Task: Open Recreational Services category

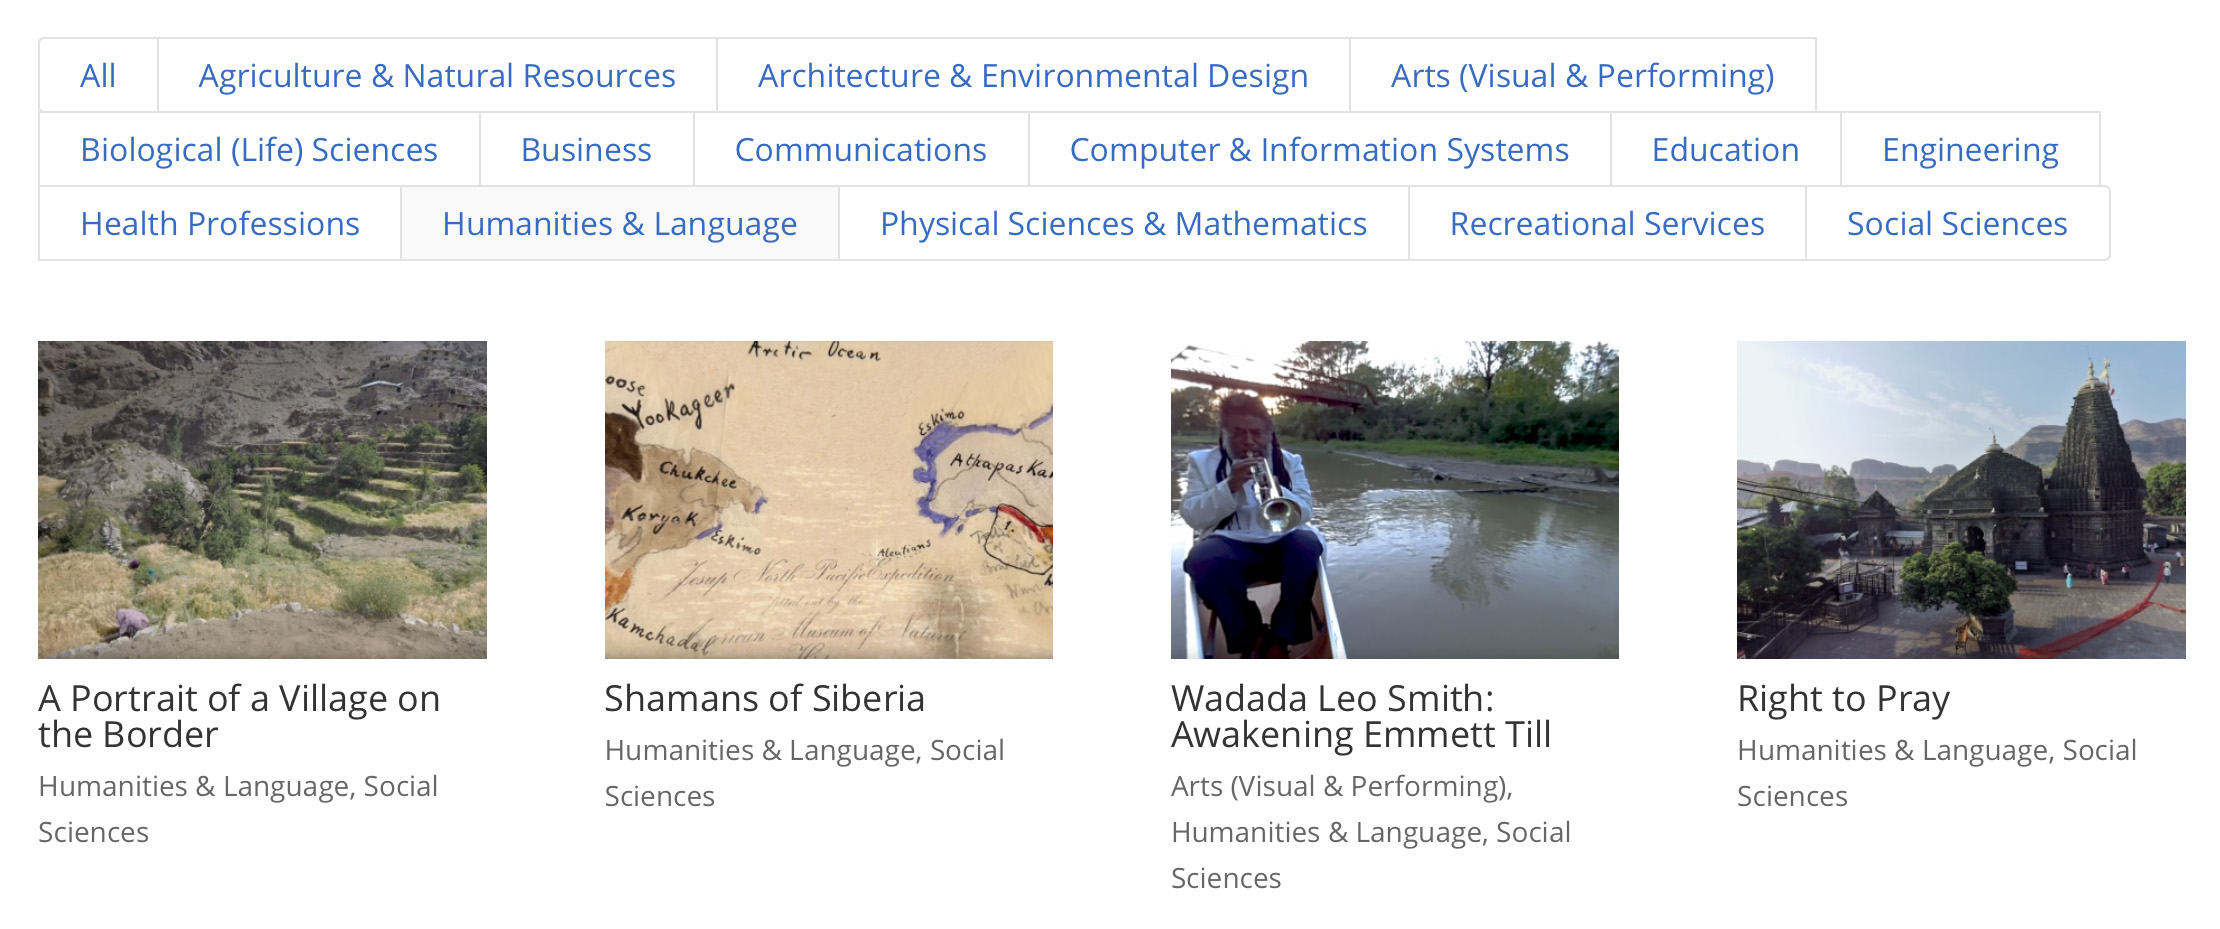Action: point(1607,223)
